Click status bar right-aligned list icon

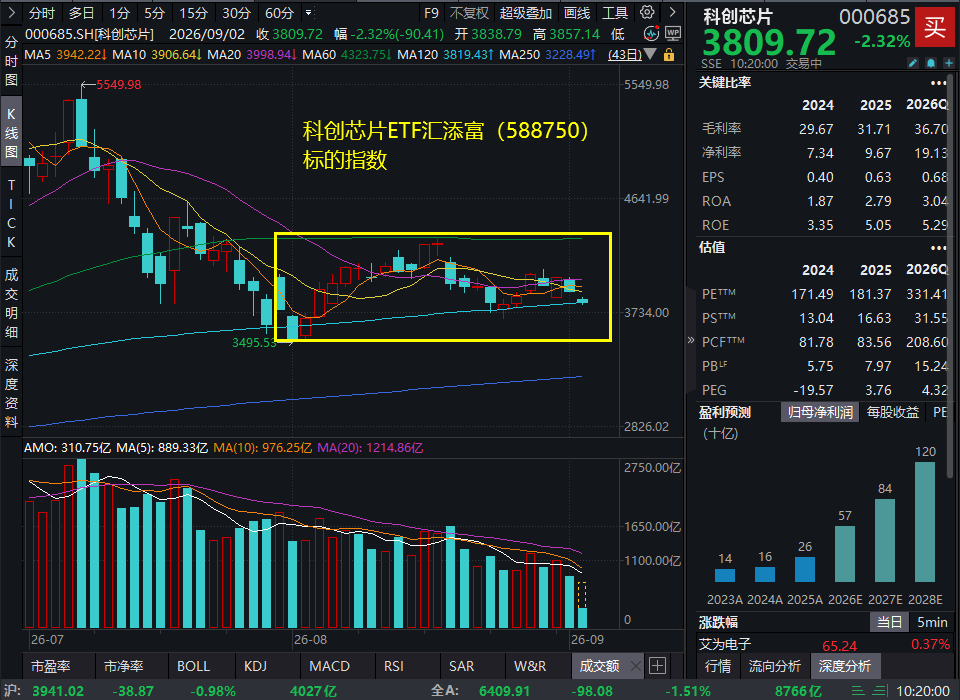tap(880, 691)
